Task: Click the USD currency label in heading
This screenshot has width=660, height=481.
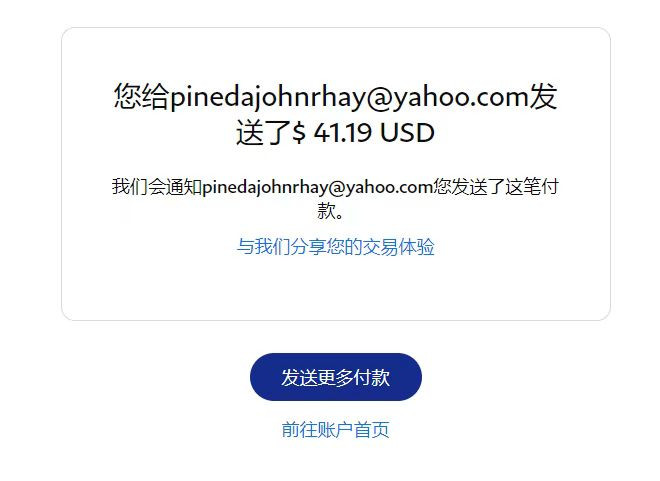Action: pyautogui.click(x=407, y=133)
